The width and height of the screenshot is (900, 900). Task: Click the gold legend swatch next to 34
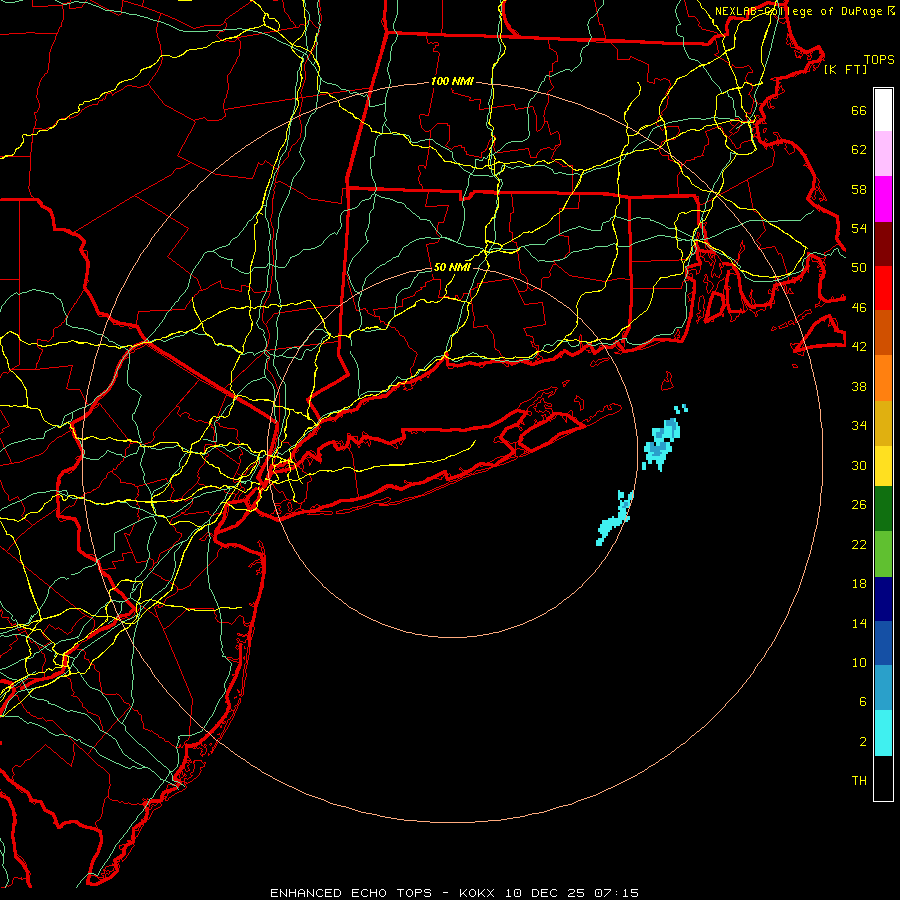pos(883,423)
